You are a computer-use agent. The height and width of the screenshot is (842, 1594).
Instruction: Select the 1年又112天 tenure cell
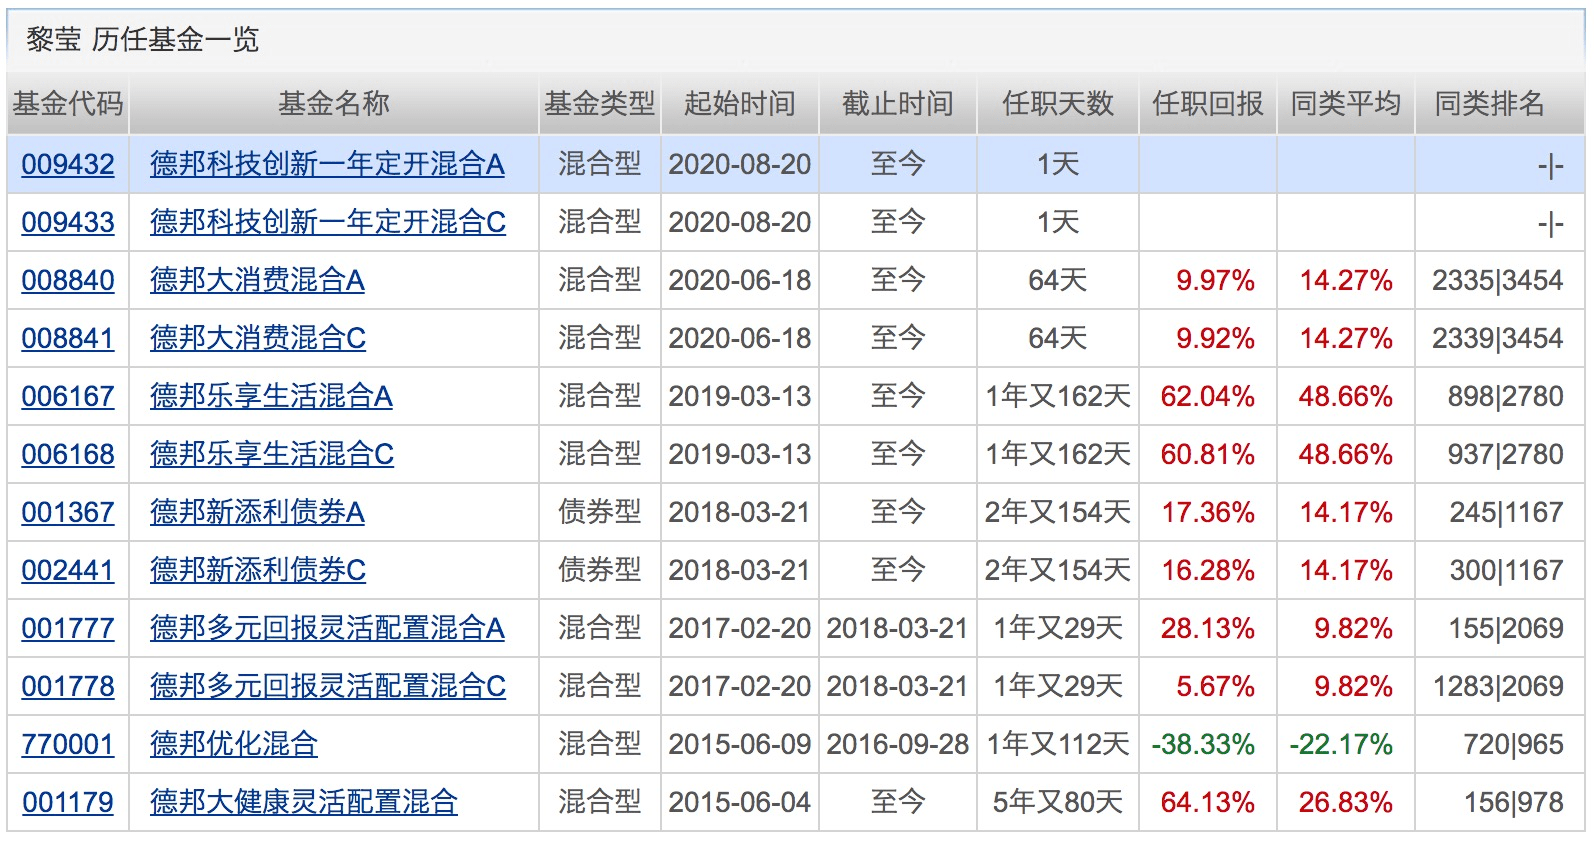1058,744
